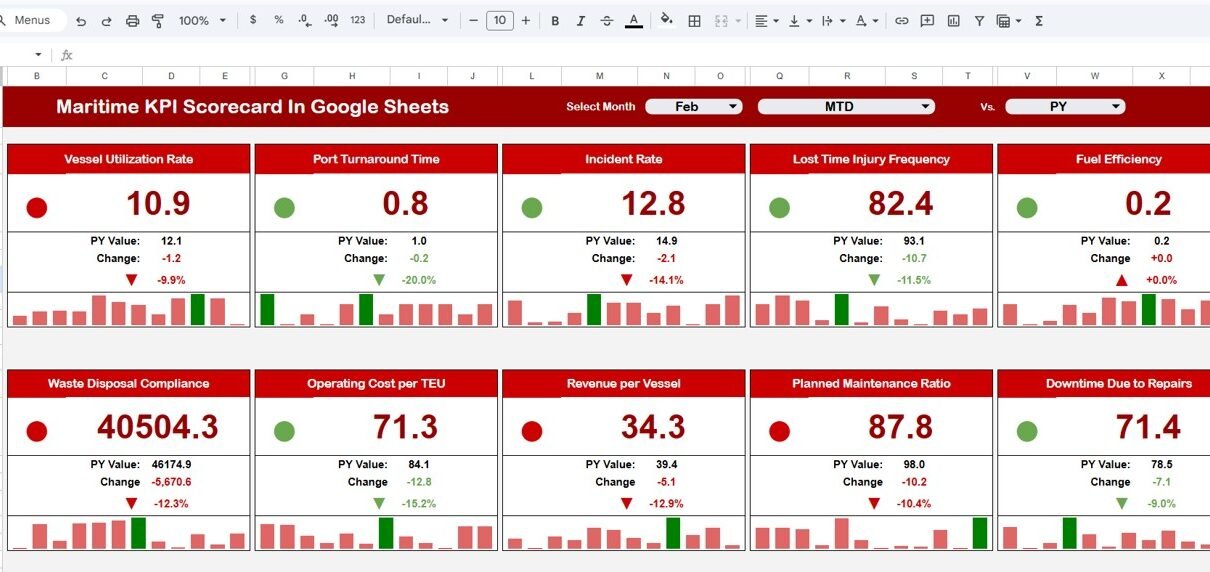The width and height of the screenshot is (1210, 572).
Task: Click the font size input field
Action: [499, 21]
